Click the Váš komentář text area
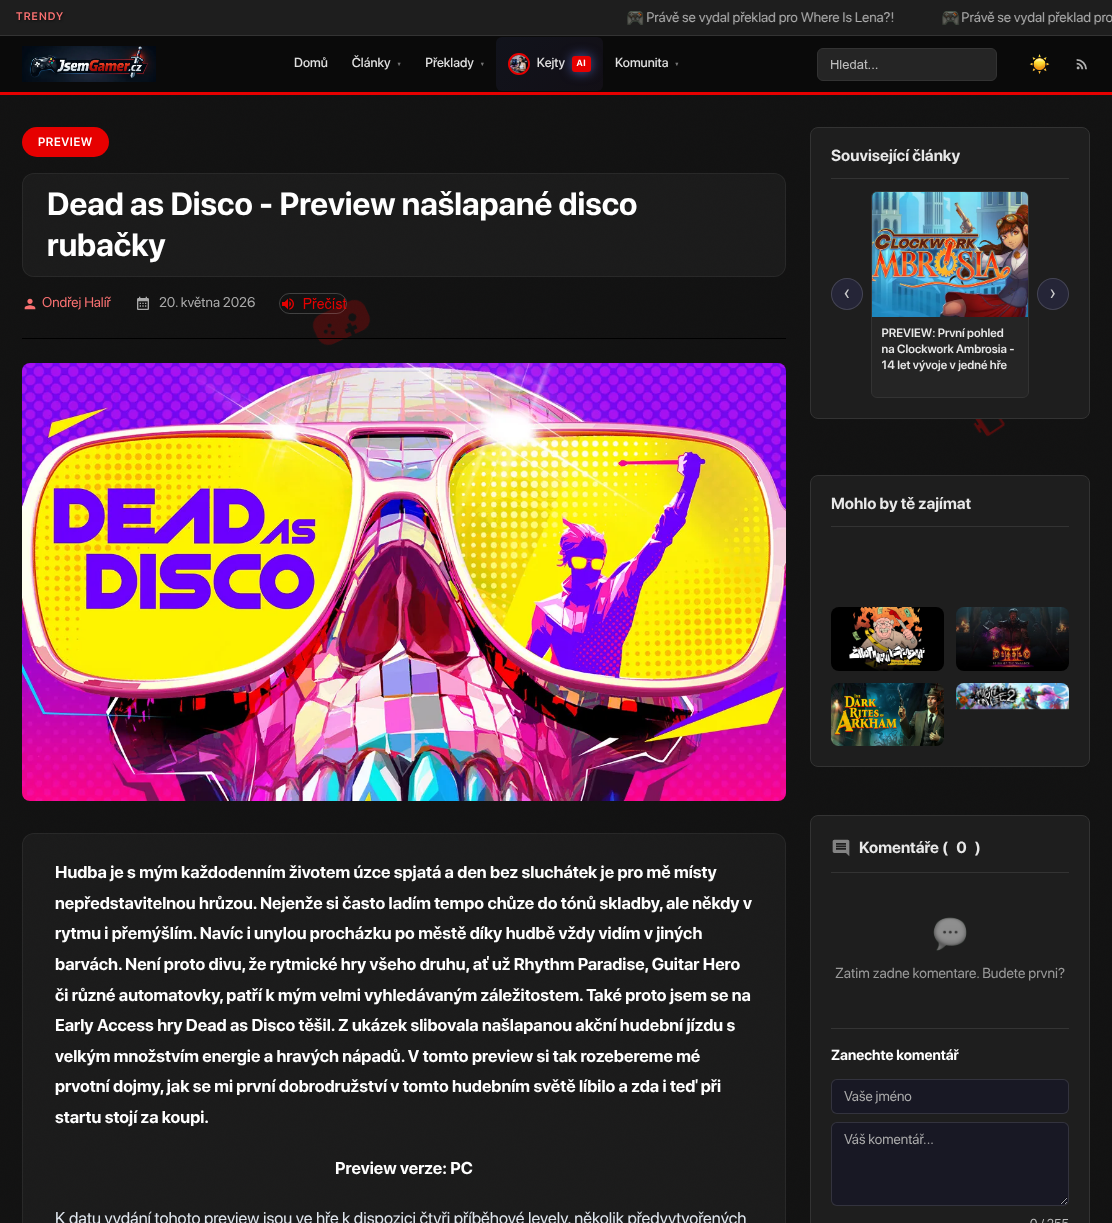This screenshot has height=1223, width=1112. pos(950,1164)
